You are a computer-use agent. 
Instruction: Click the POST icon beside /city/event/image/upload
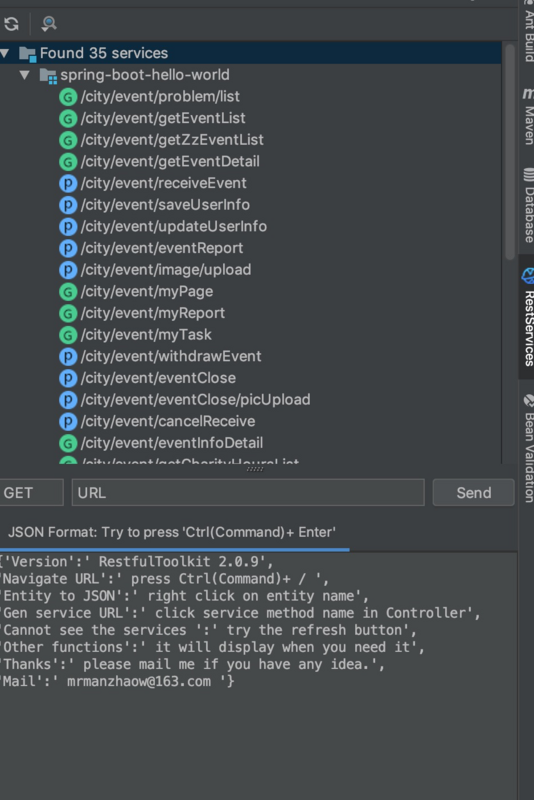(68, 270)
